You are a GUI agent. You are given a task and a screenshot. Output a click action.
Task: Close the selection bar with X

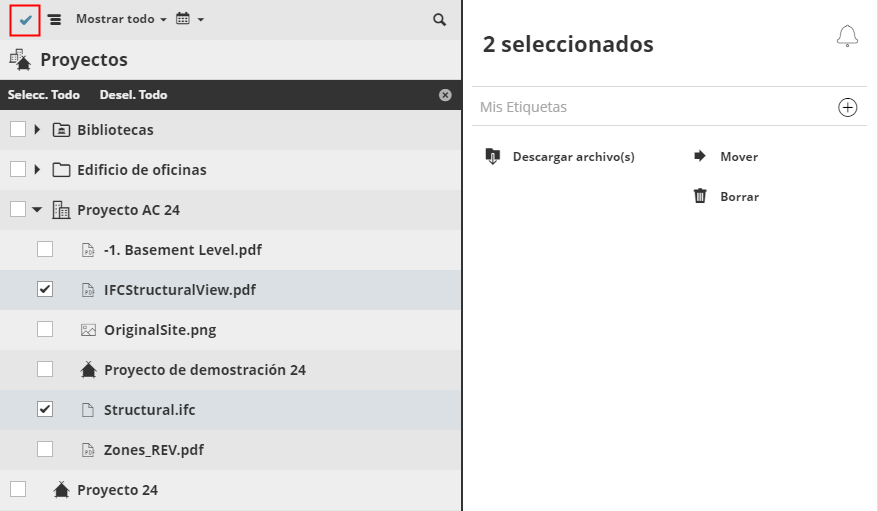445,95
